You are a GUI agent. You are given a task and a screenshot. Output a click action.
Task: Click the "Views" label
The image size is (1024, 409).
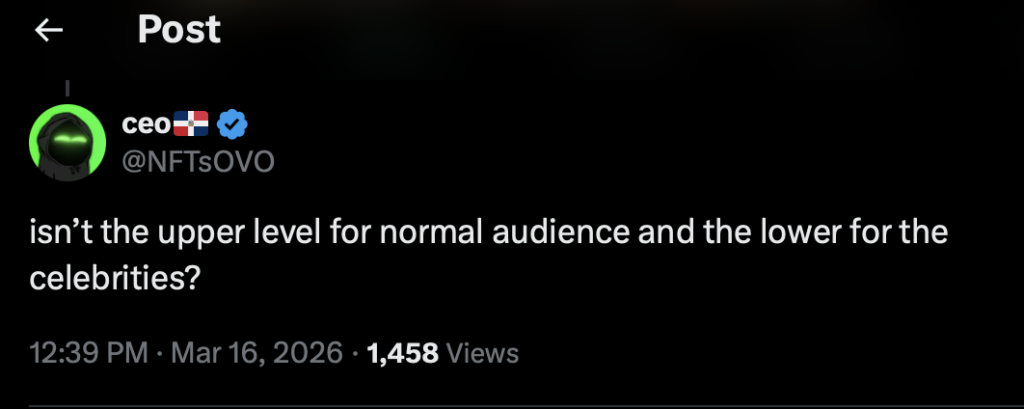pyautogui.click(x=482, y=353)
